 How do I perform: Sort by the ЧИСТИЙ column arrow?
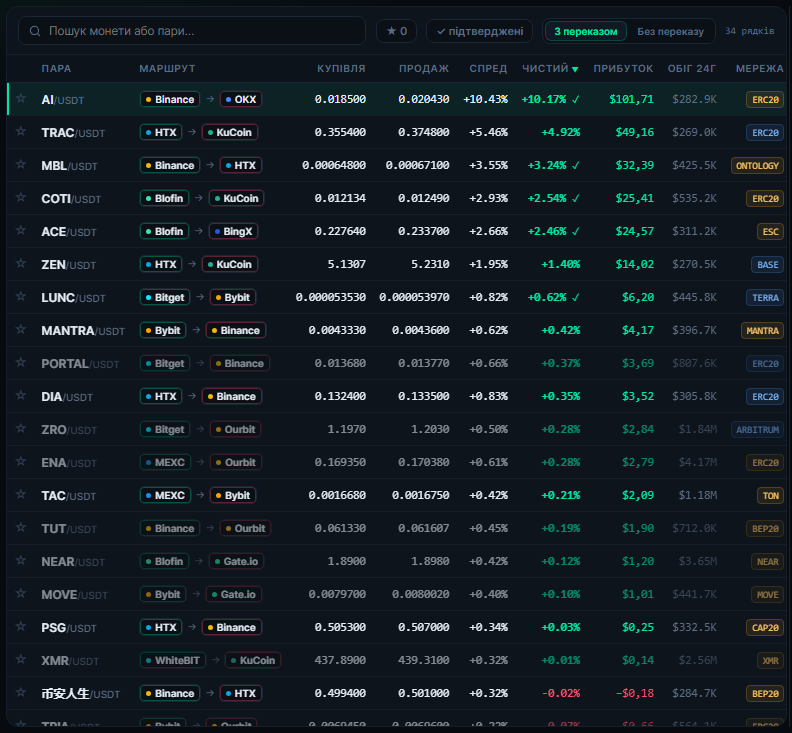click(x=575, y=69)
